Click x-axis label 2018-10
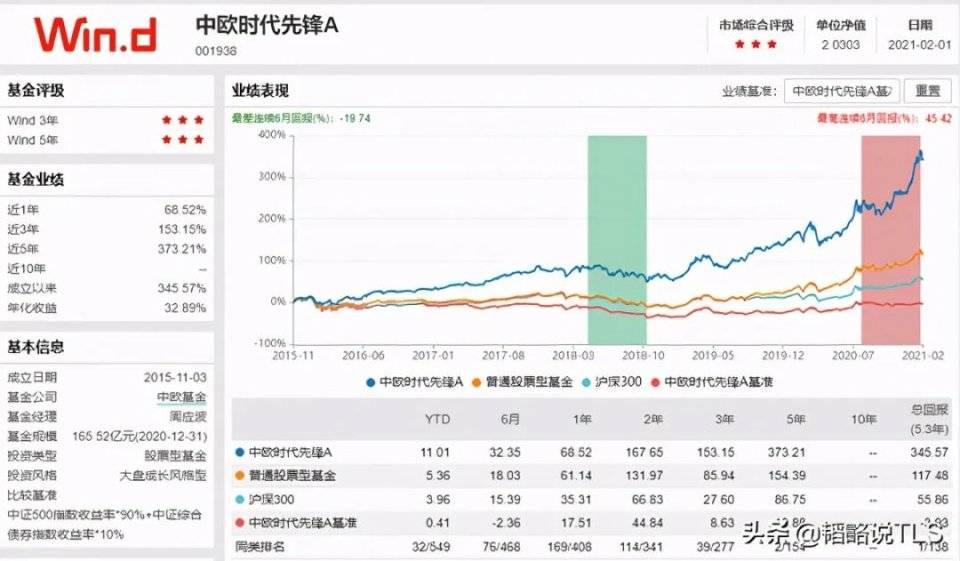 point(643,355)
